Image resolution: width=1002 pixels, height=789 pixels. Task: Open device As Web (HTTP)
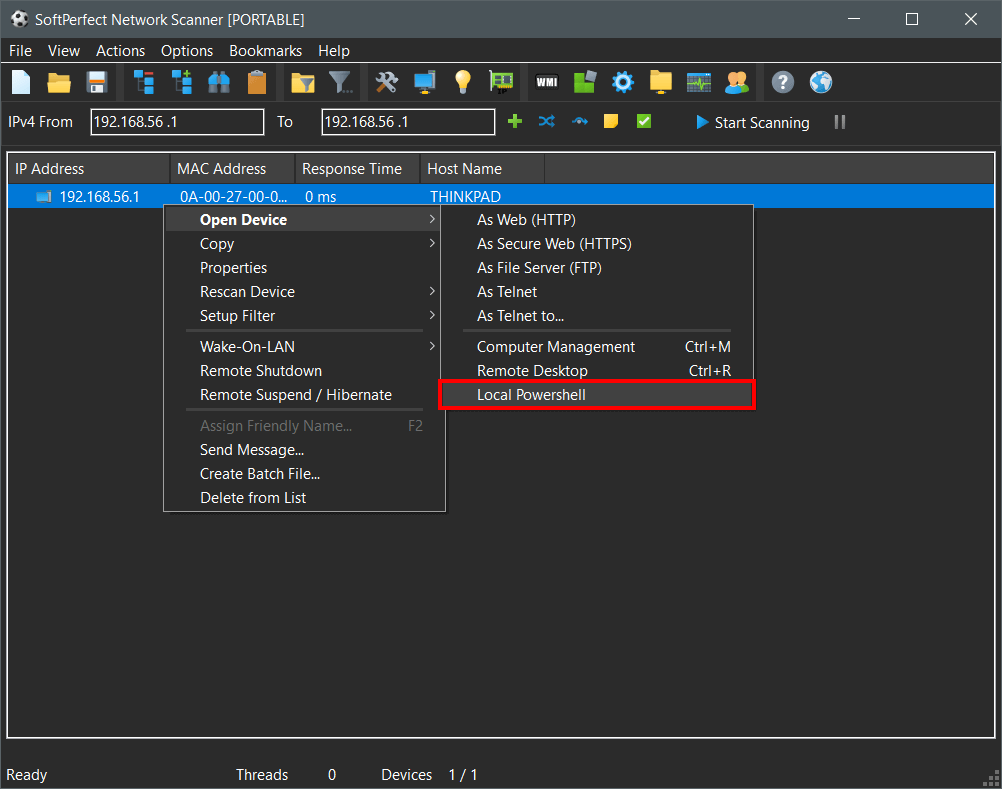(x=597, y=220)
